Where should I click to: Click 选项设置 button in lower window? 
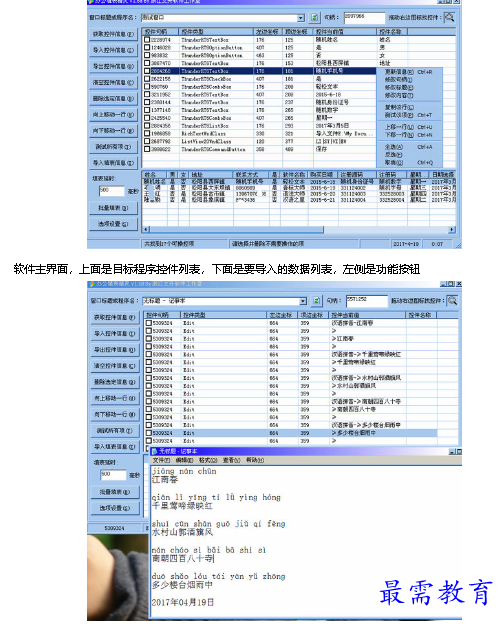tap(115, 508)
